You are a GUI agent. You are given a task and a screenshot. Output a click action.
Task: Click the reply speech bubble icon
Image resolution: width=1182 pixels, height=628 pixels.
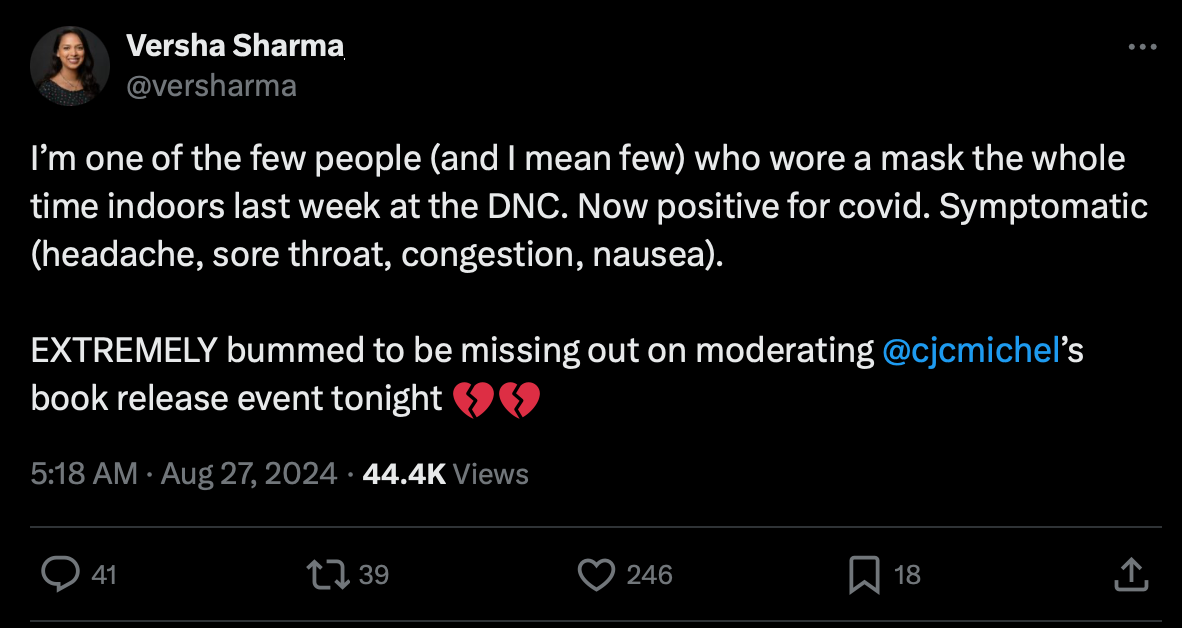[62, 574]
